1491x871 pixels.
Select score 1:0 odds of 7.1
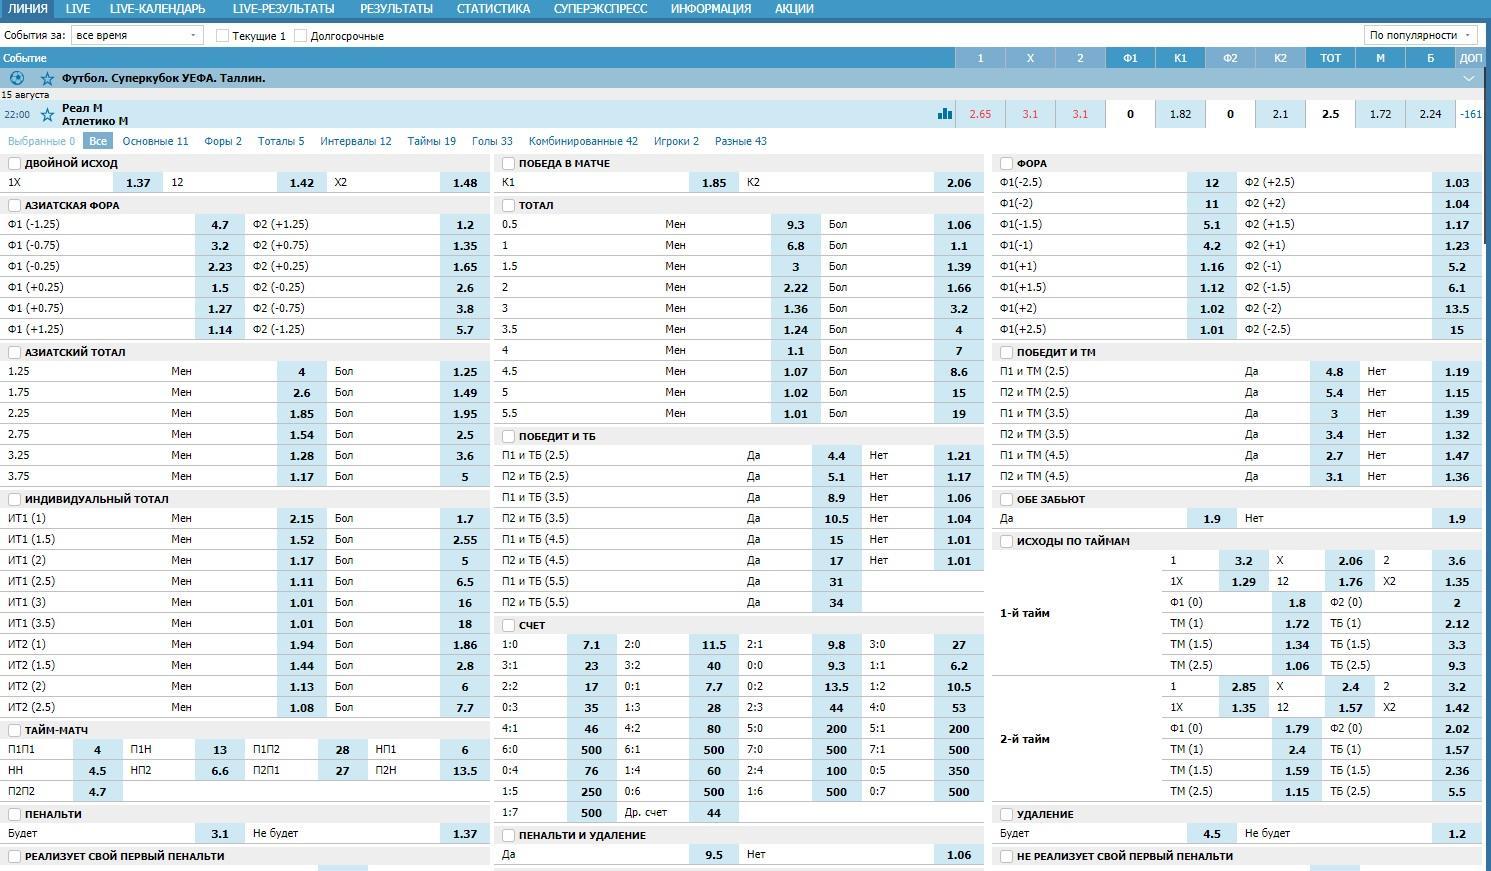tap(591, 645)
